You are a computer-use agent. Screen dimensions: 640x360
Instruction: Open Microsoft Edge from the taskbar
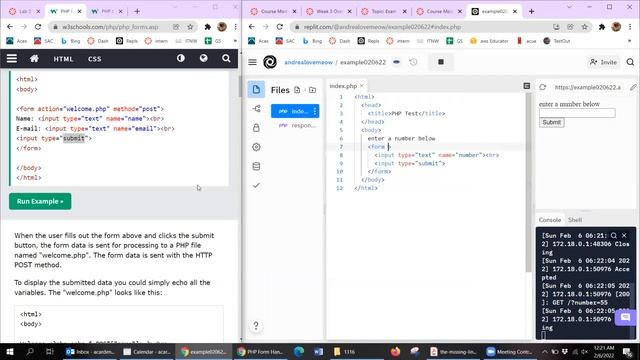point(299,351)
